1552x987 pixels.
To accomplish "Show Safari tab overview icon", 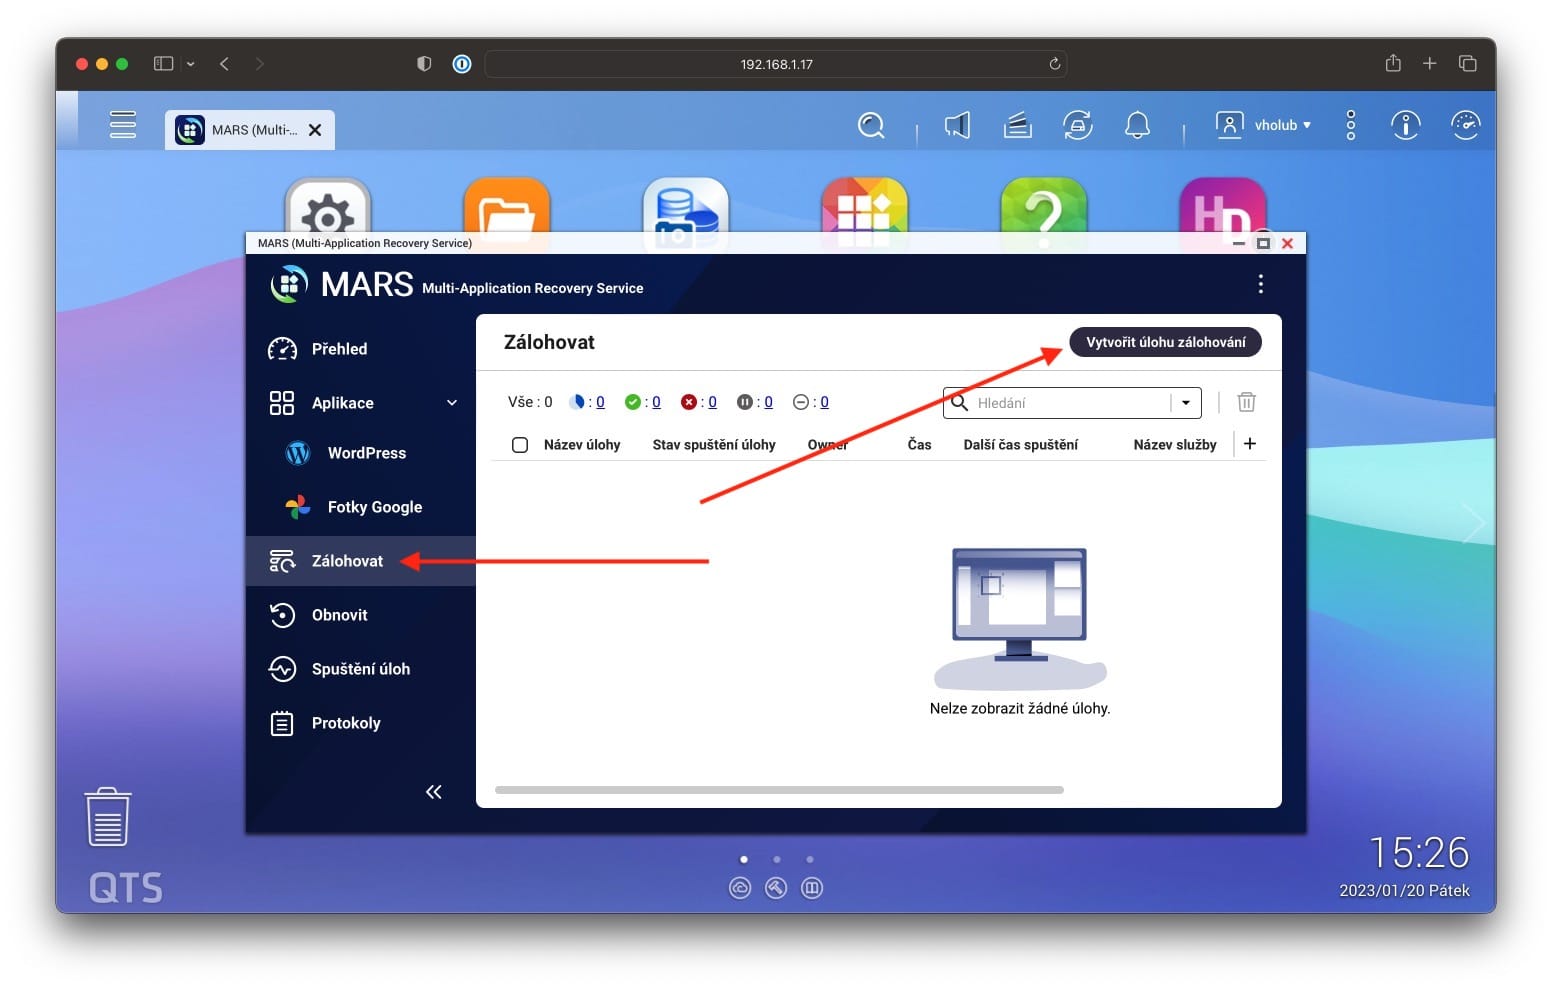I will tap(1468, 63).
